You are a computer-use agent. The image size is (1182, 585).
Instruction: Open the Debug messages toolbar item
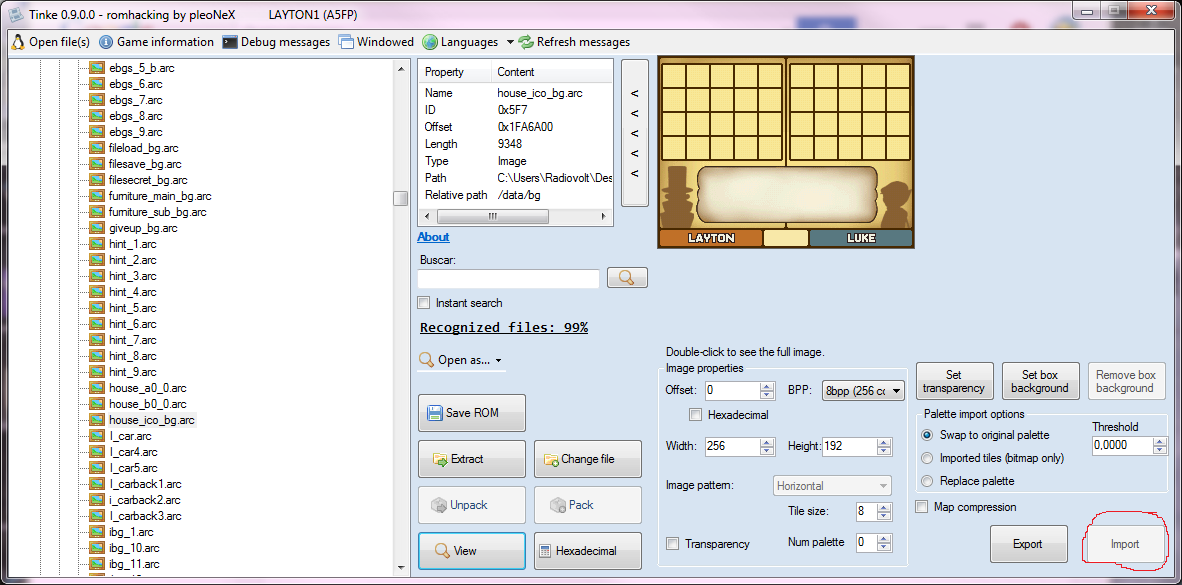[277, 41]
